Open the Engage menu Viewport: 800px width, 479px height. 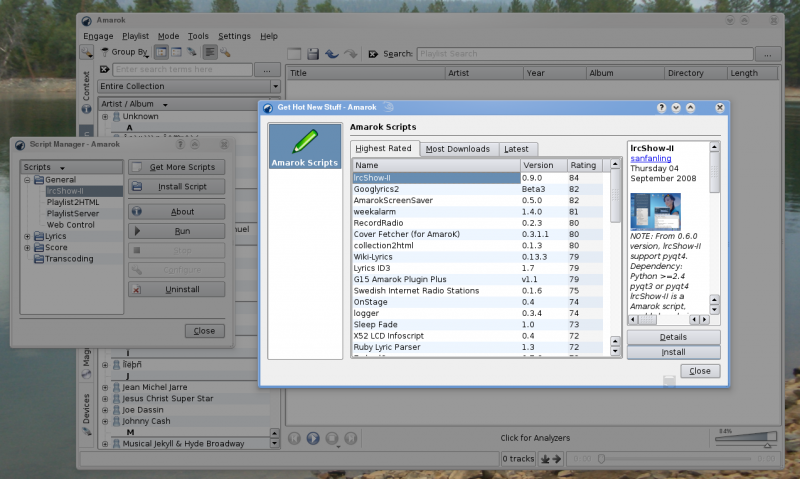click(98, 36)
